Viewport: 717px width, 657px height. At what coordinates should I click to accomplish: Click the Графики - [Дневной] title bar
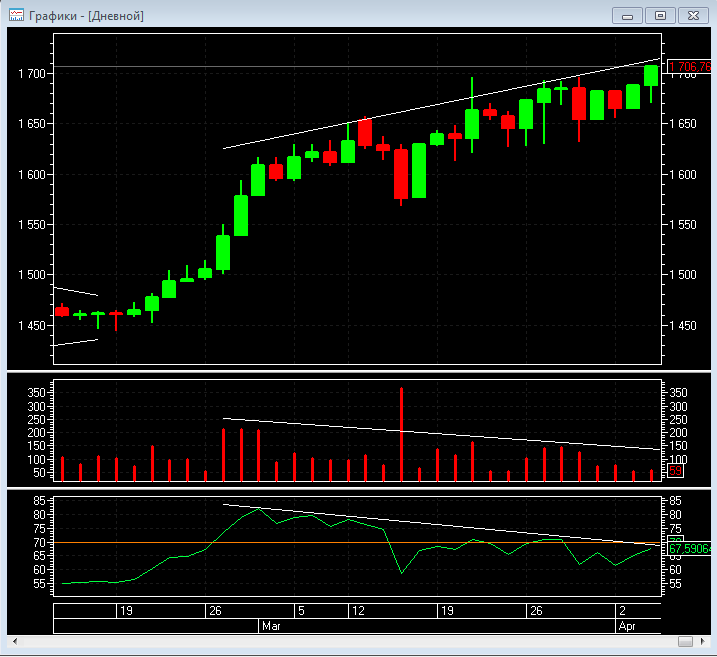[x=300, y=15]
